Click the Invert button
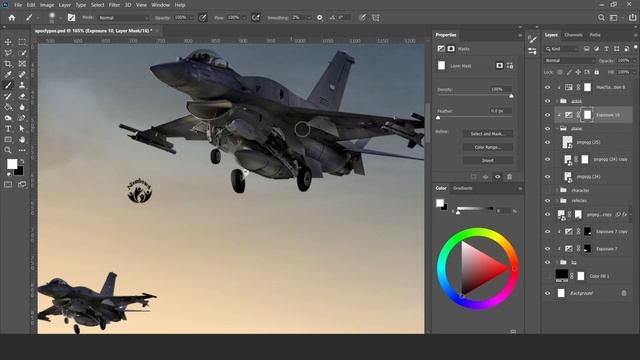The width and height of the screenshot is (640, 360). click(x=488, y=160)
